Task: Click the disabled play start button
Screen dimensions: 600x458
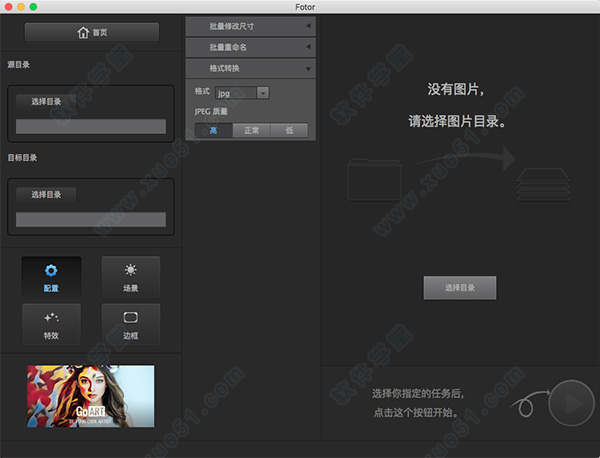Action: coord(571,403)
